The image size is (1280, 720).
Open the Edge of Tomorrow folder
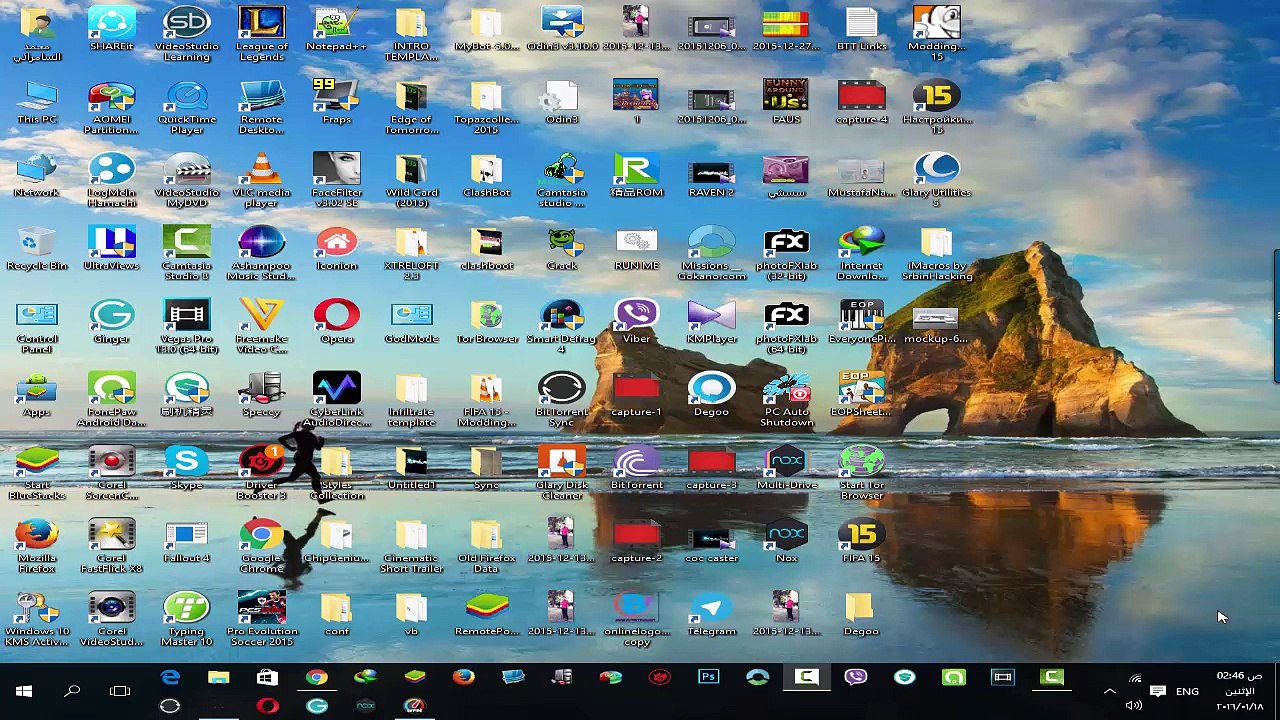[x=411, y=108]
